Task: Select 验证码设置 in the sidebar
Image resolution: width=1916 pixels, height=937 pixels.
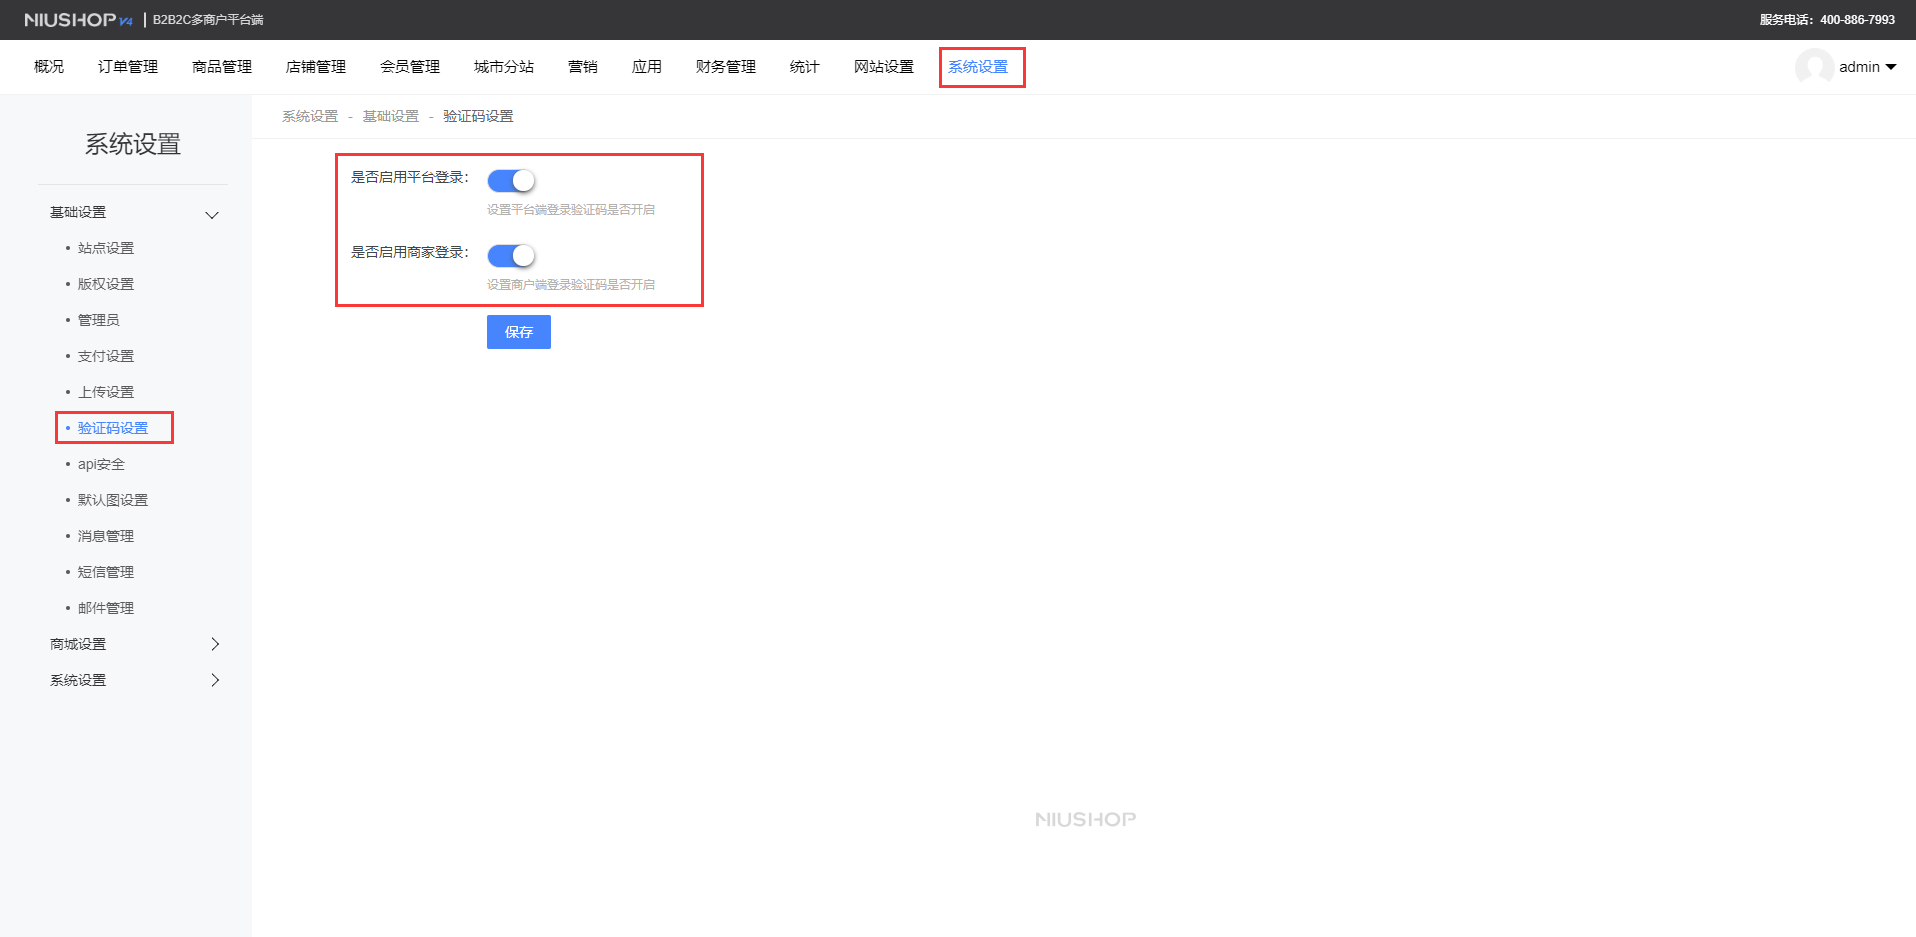Action: [113, 428]
